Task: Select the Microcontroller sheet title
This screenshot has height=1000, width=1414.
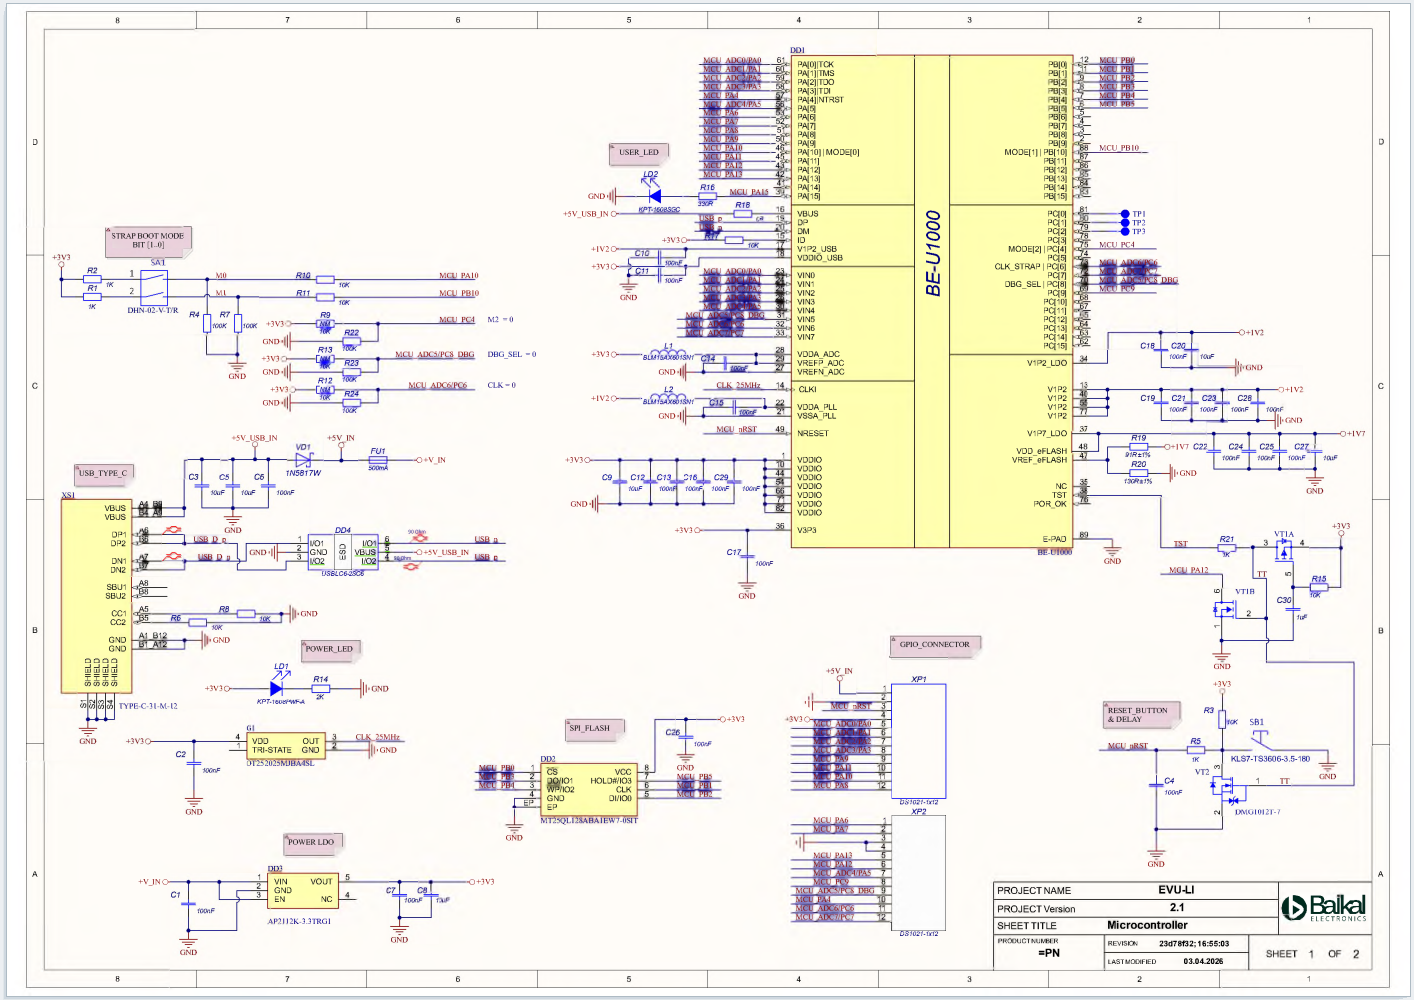Action: pyautogui.click(x=1147, y=925)
